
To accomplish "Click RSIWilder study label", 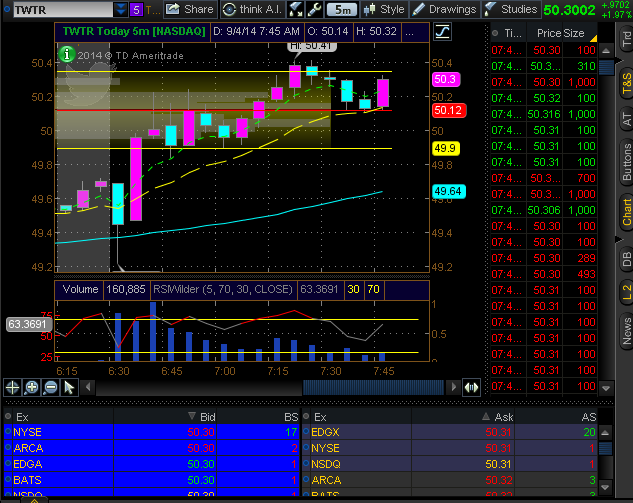I will click(x=223, y=289).
